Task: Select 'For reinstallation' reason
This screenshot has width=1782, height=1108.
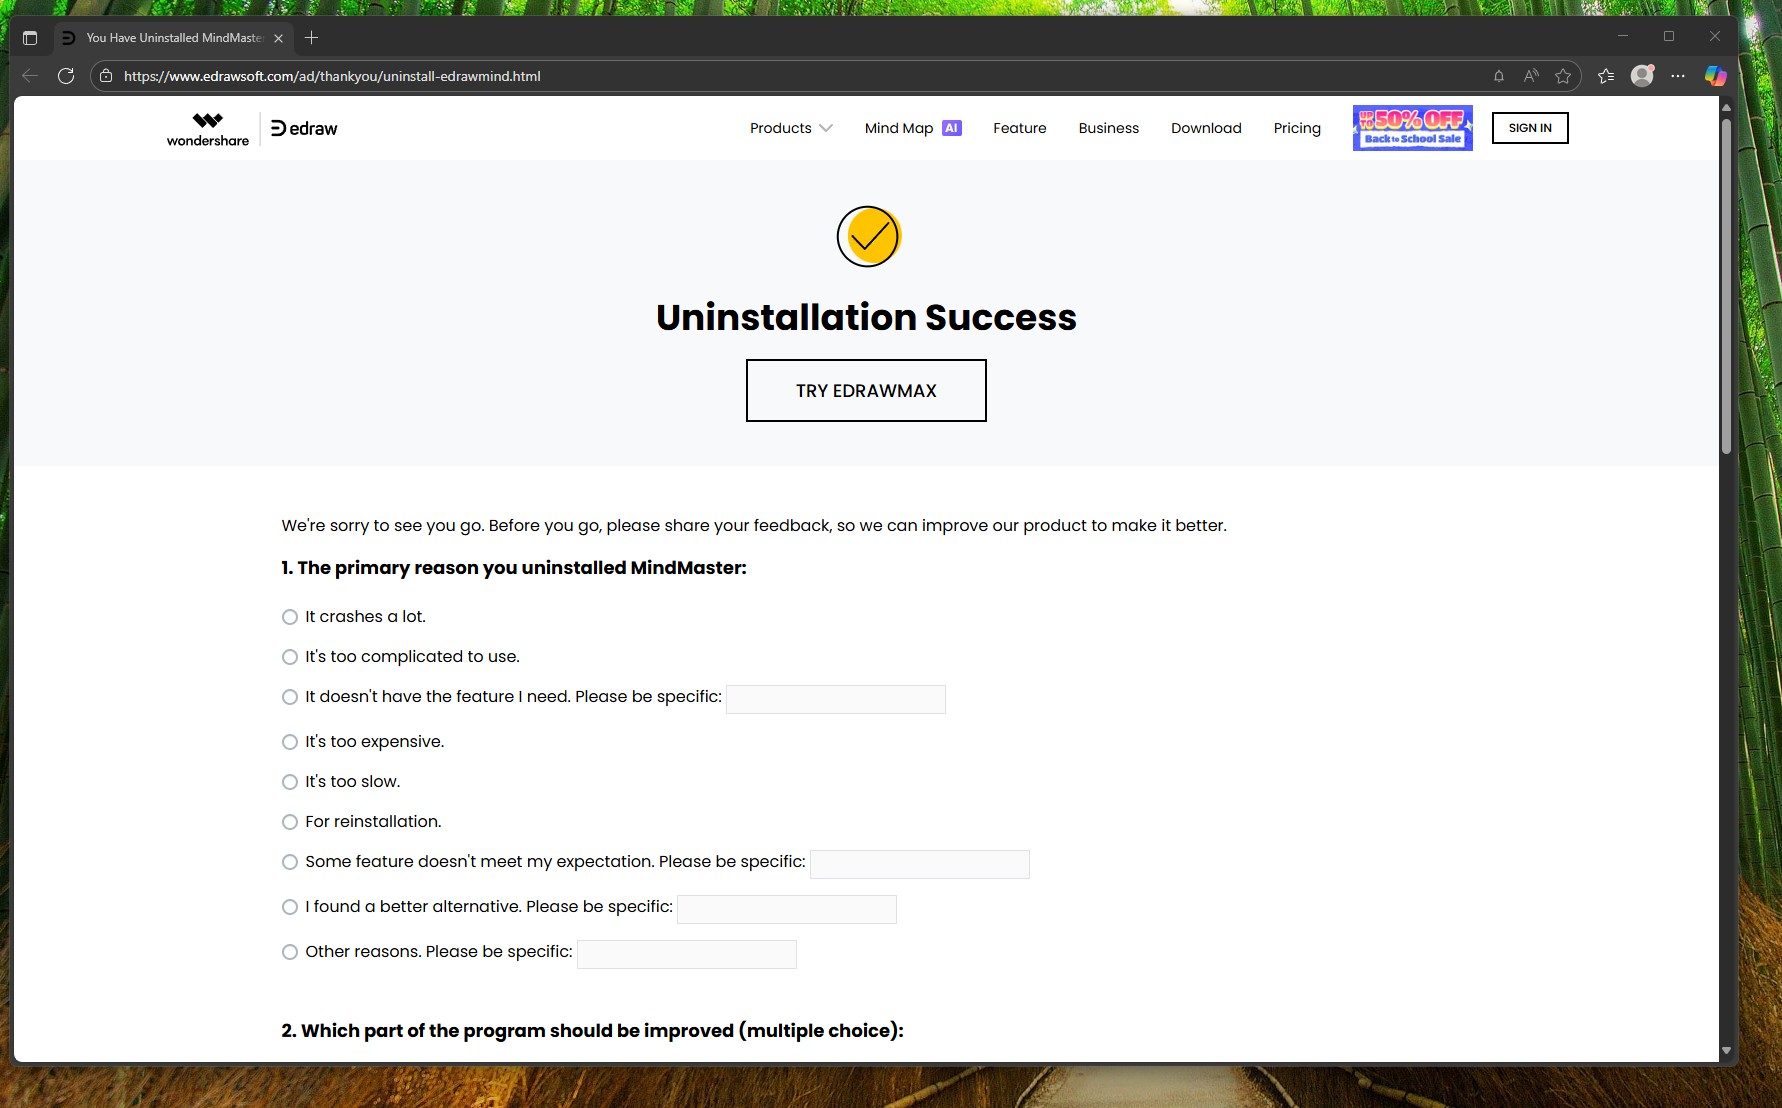Action: point(290,822)
